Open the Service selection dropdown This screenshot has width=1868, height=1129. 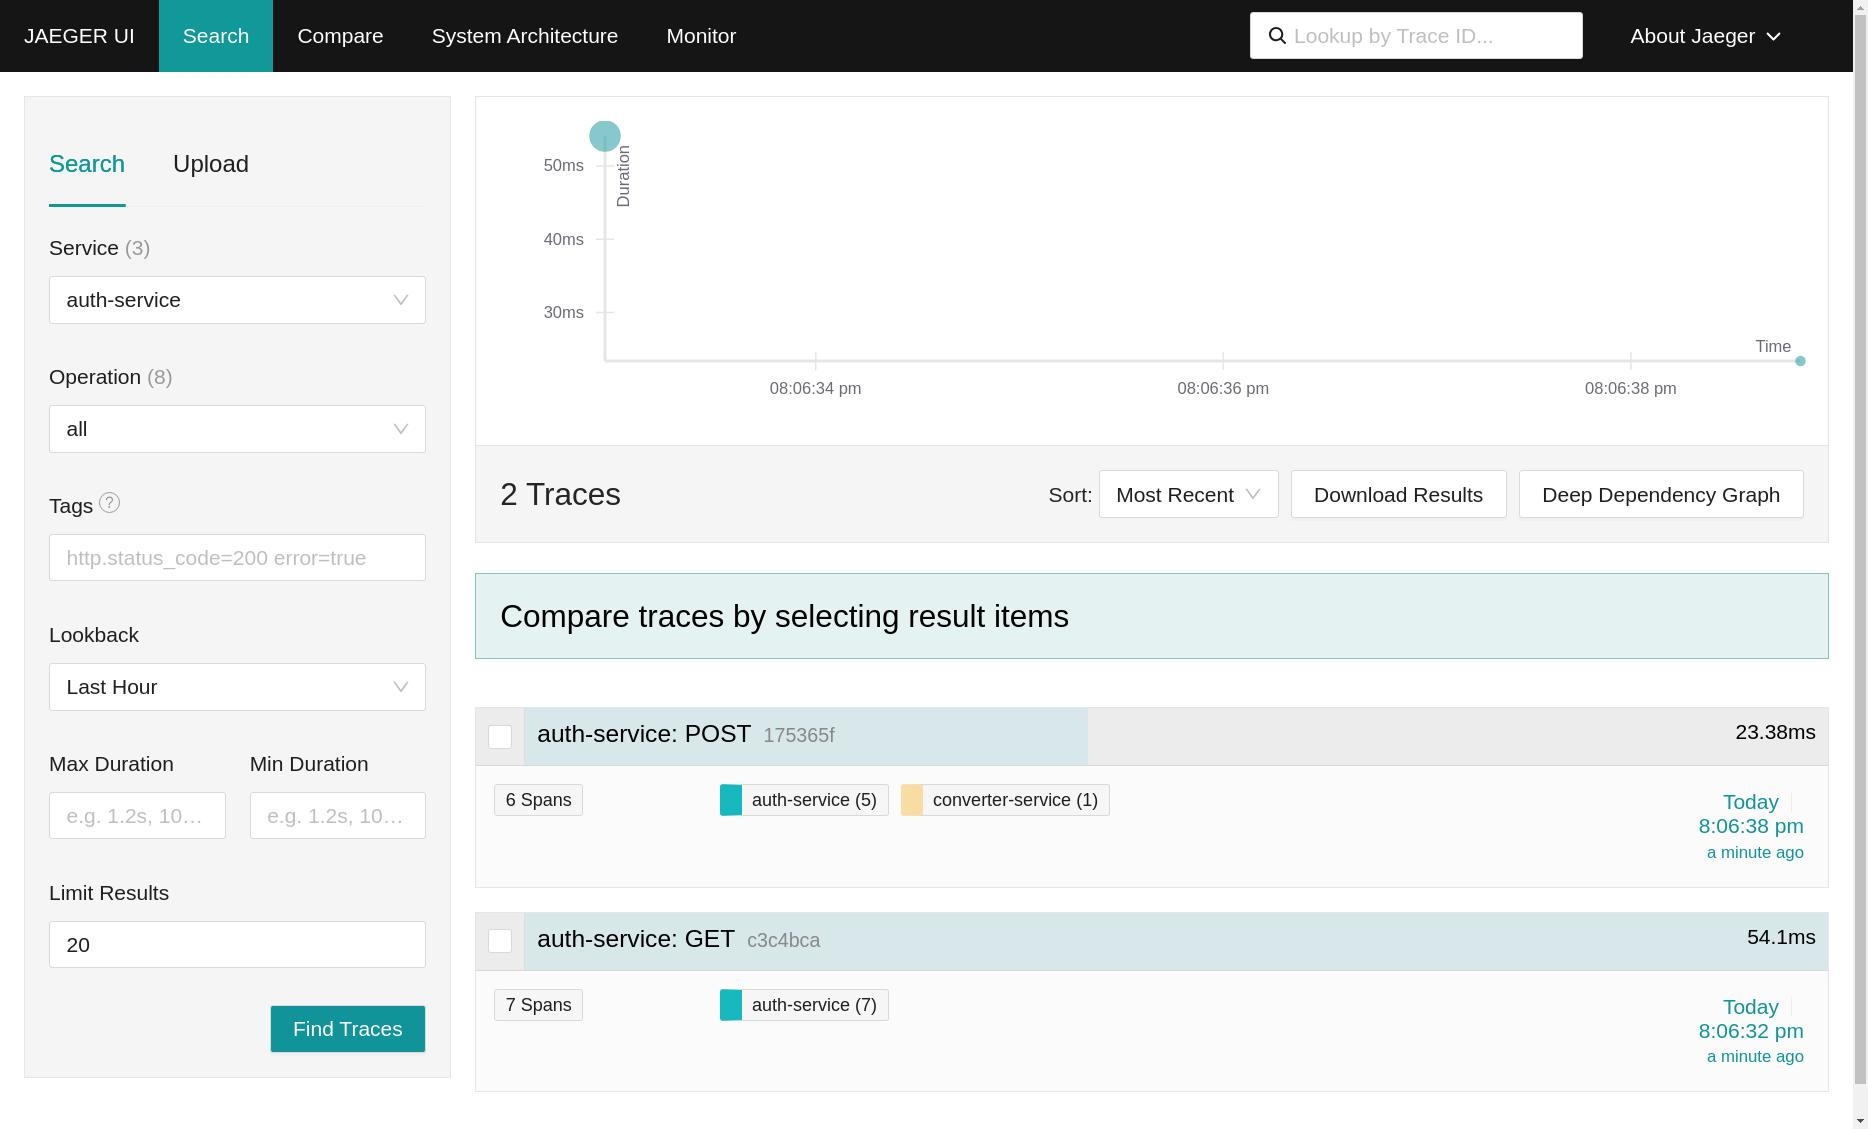pyautogui.click(x=236, y=300)
